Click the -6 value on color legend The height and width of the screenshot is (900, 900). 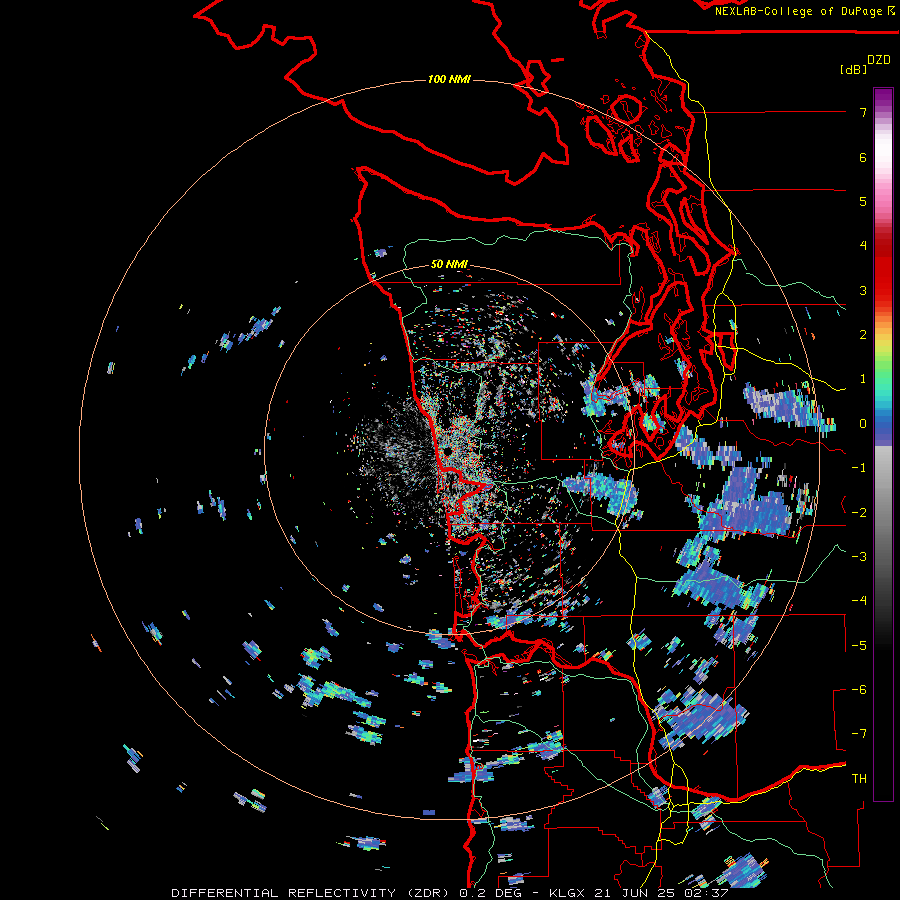tap(859, 689)
